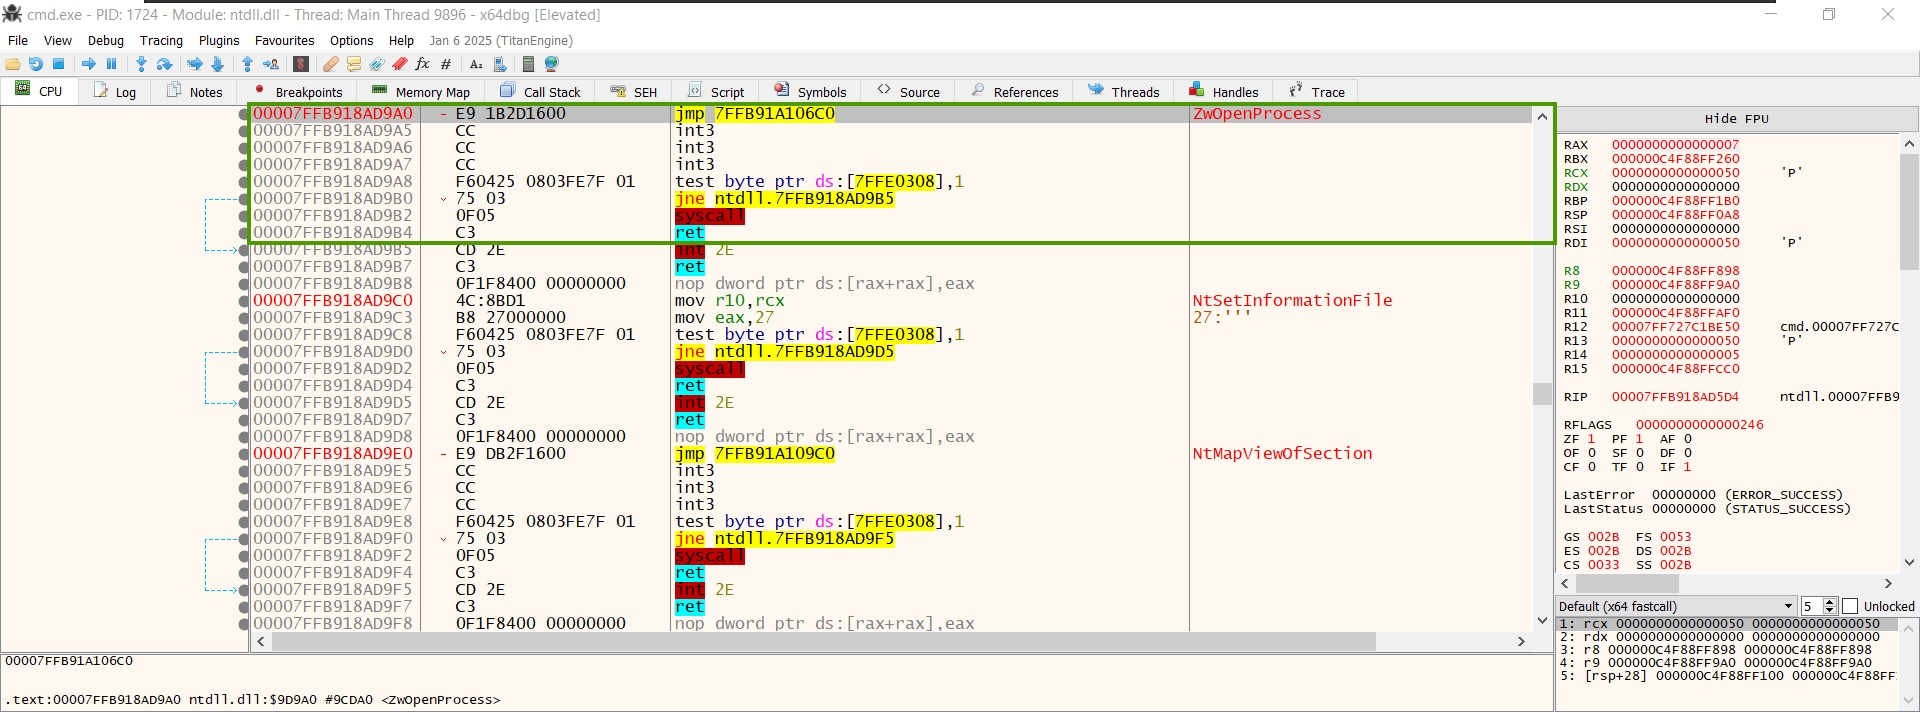Open the Notes tab

[194, 92]
